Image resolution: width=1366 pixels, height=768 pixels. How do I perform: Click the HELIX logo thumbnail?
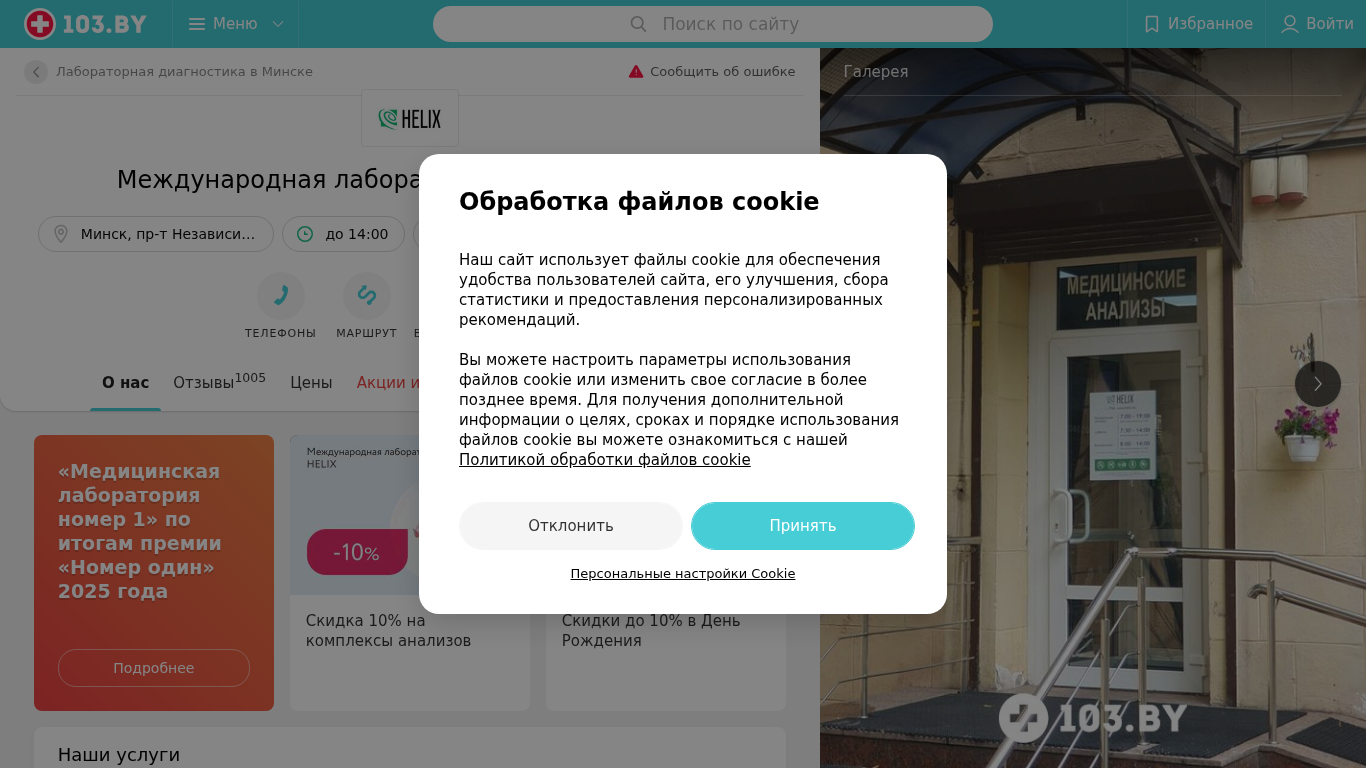point(410,118)
